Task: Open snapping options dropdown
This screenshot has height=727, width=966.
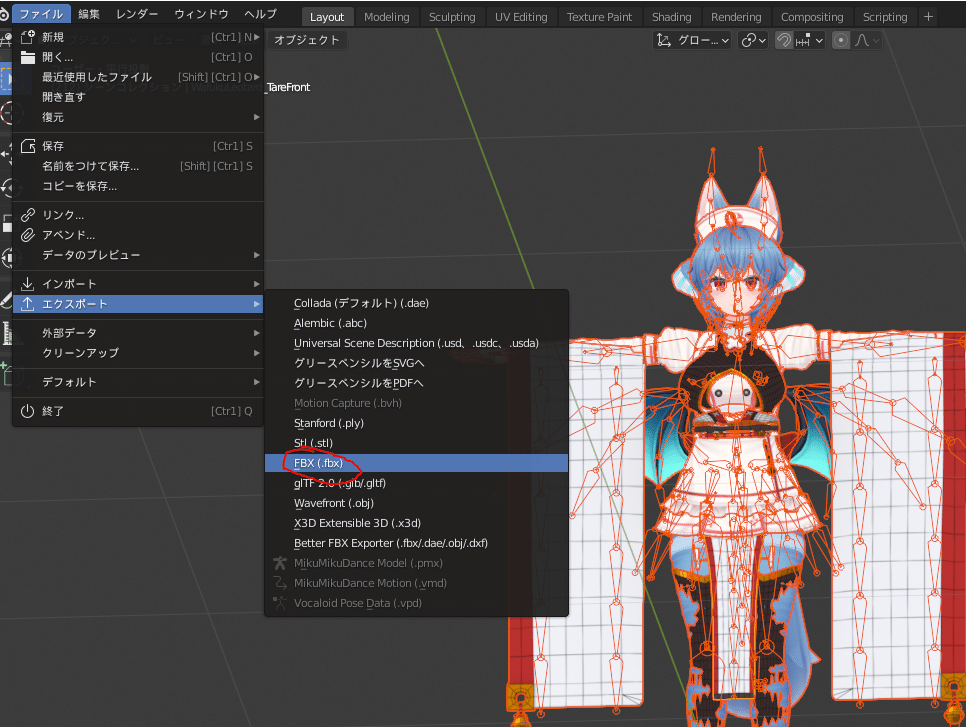Action: (809, 40)
